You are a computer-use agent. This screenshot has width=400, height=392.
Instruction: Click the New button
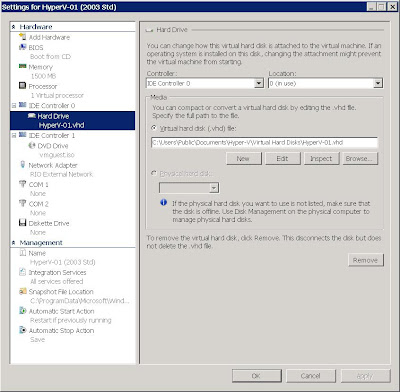coord(243,159)
